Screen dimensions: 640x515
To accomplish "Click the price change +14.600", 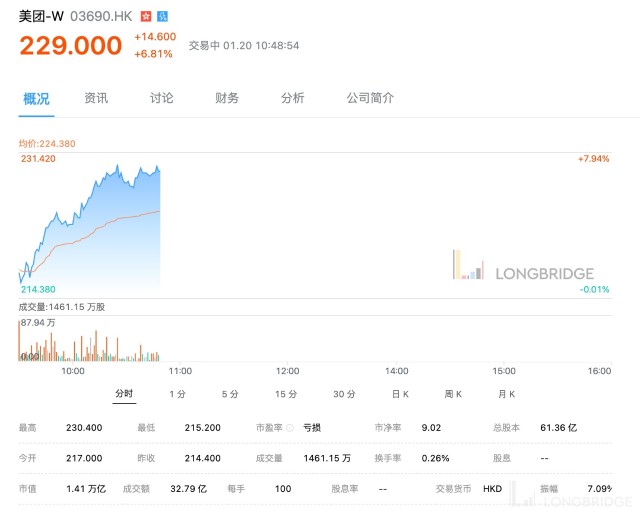I will pos(155,37).
